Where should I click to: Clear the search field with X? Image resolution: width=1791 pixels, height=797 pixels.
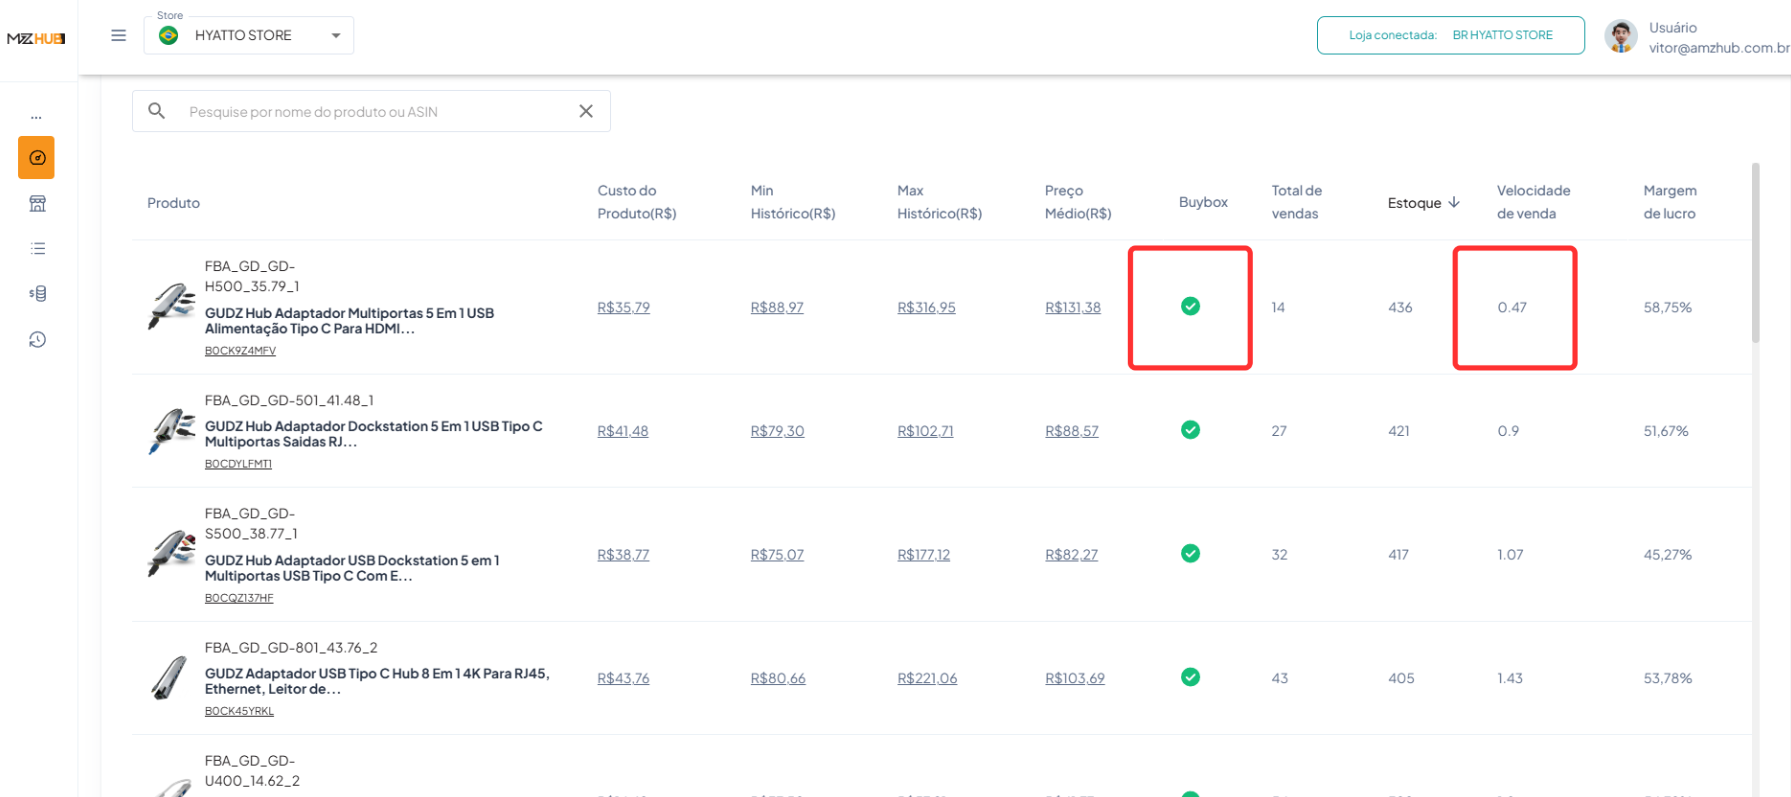point(586,111)
